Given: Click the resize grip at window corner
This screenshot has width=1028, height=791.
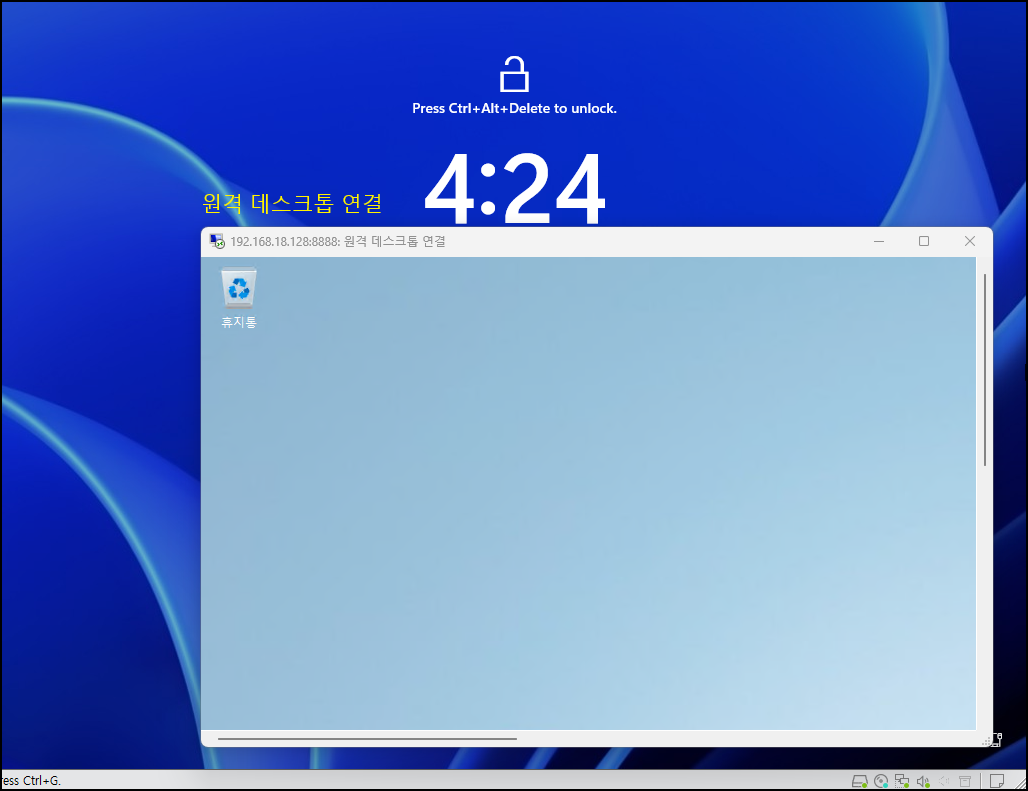Looking at the screenshot, I should (x=987, y=741).
